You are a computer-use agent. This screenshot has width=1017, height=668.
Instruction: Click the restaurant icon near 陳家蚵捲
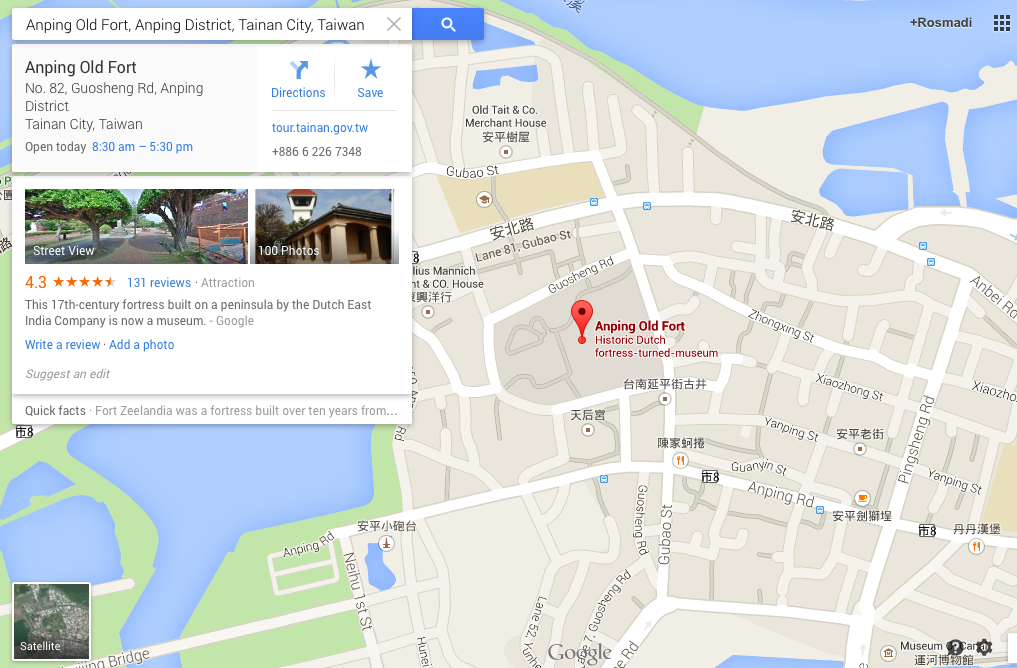tap(680, 460)
